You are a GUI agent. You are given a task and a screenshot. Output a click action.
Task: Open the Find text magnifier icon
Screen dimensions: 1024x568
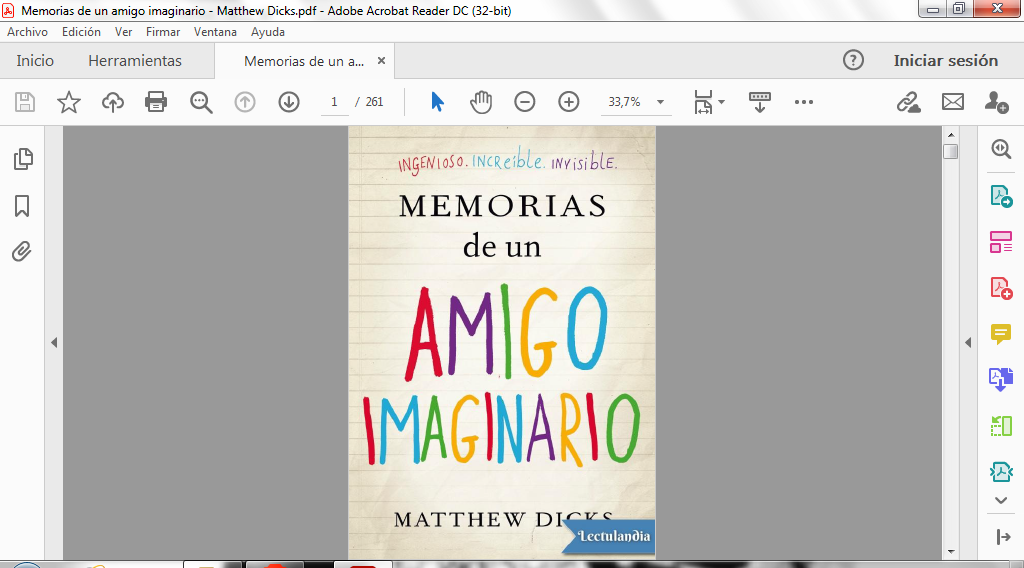click(200, 103)
